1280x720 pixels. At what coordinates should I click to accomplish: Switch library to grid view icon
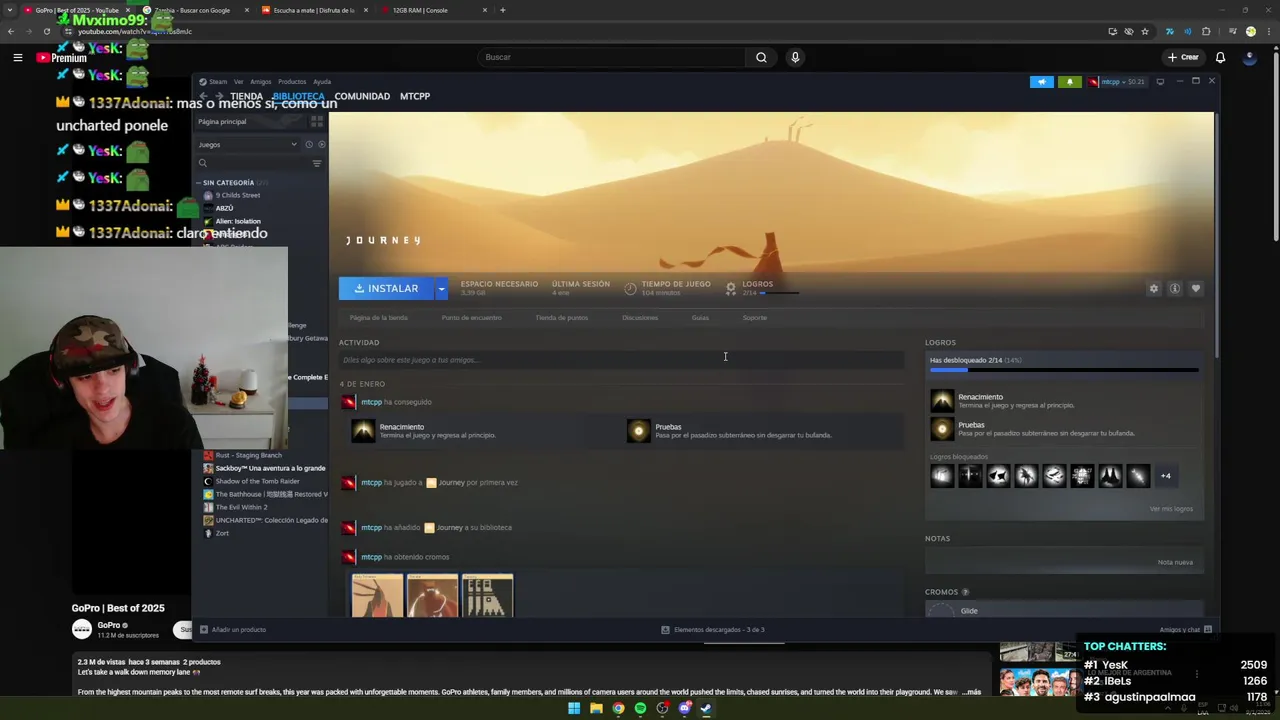pyautogui.click(x=317, y=121)
